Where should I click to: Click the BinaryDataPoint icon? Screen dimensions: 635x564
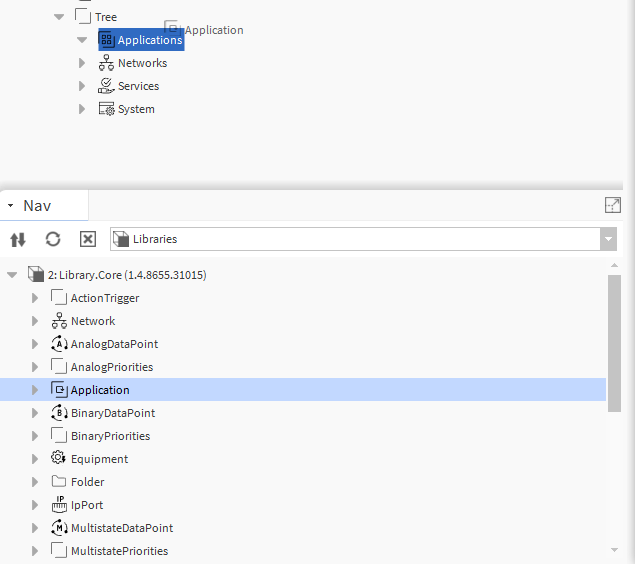58,413
